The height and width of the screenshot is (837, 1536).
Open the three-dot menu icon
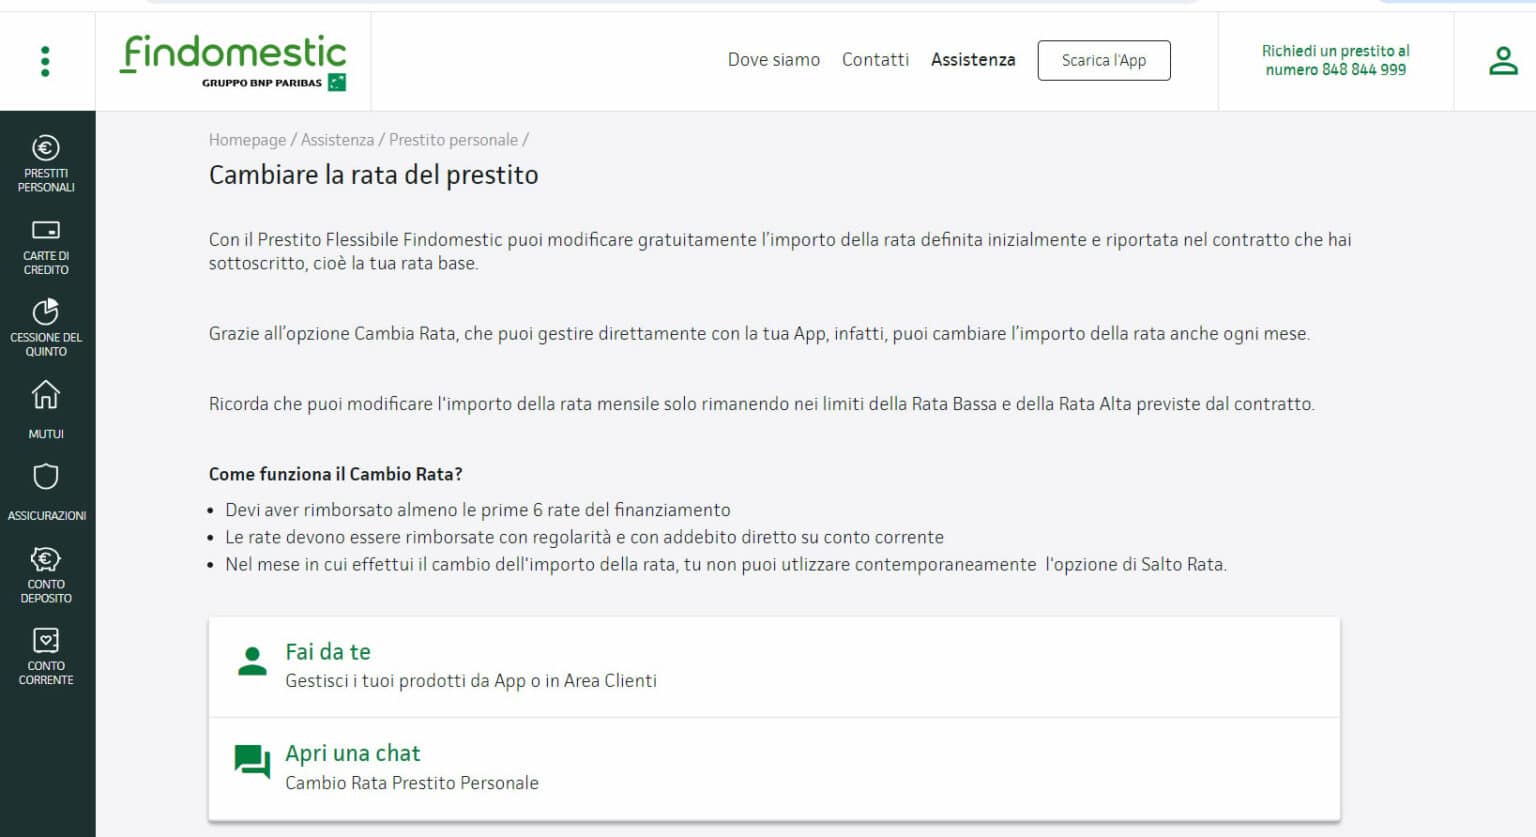(x=45, y=60)
